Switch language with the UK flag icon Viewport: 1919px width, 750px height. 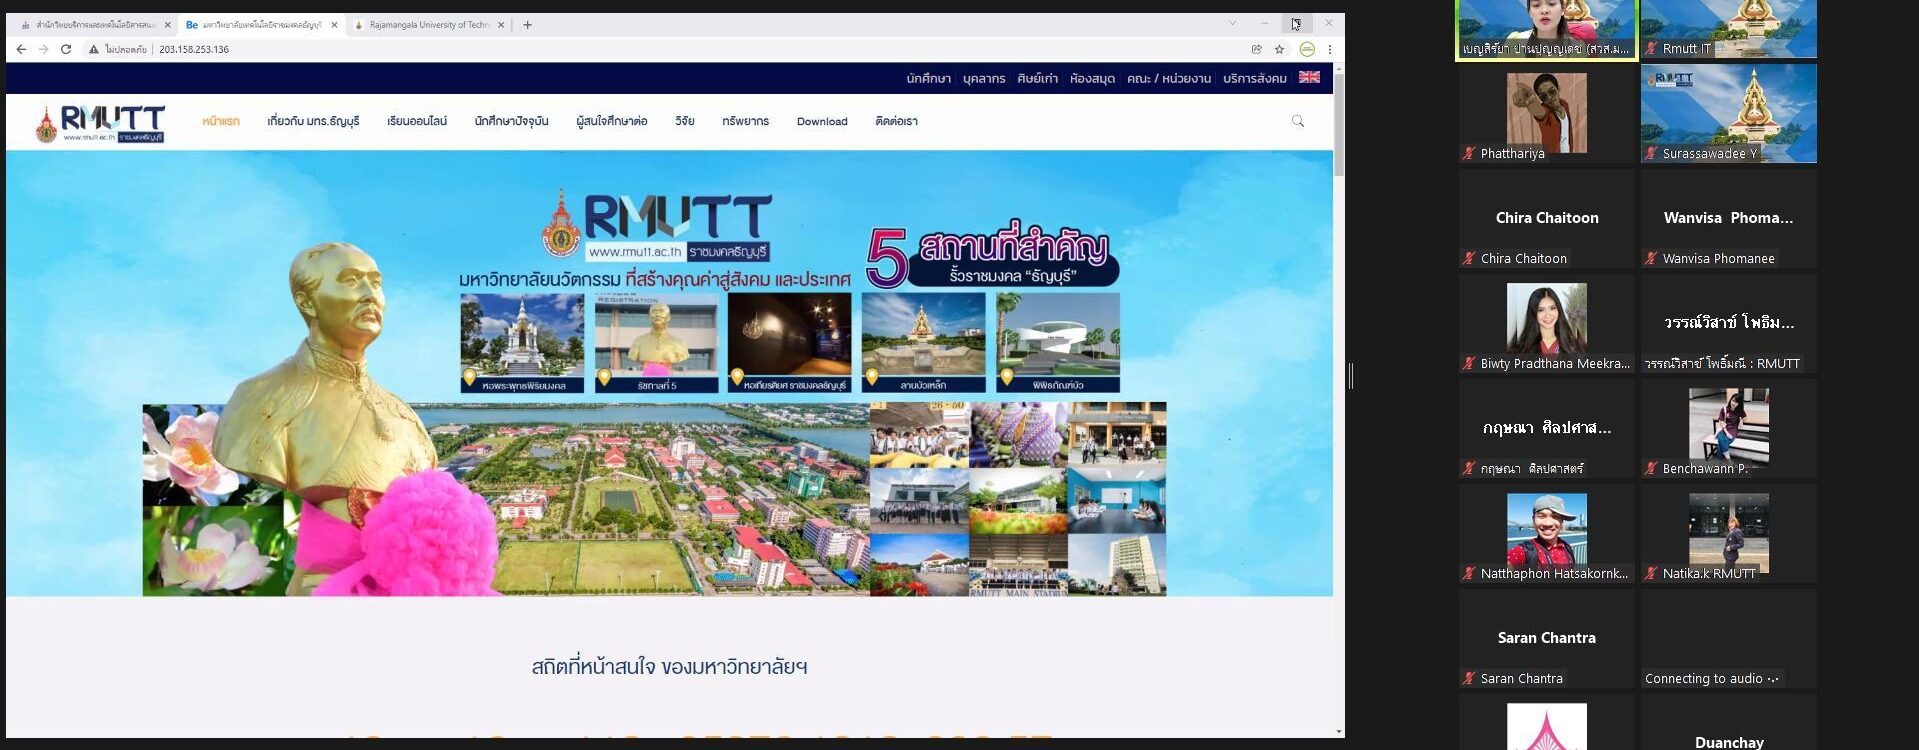coord(1309,77)
